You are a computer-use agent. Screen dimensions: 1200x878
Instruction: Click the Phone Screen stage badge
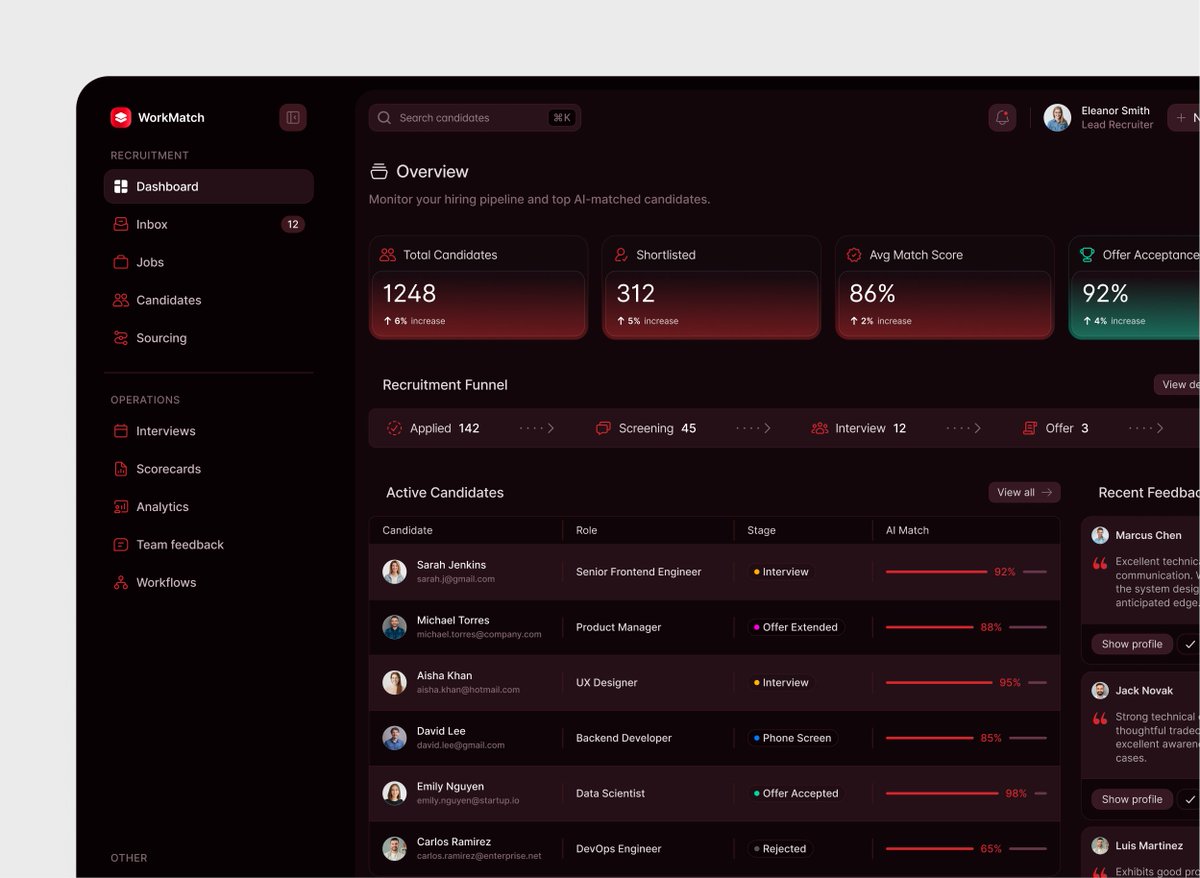tap(792, 738)
